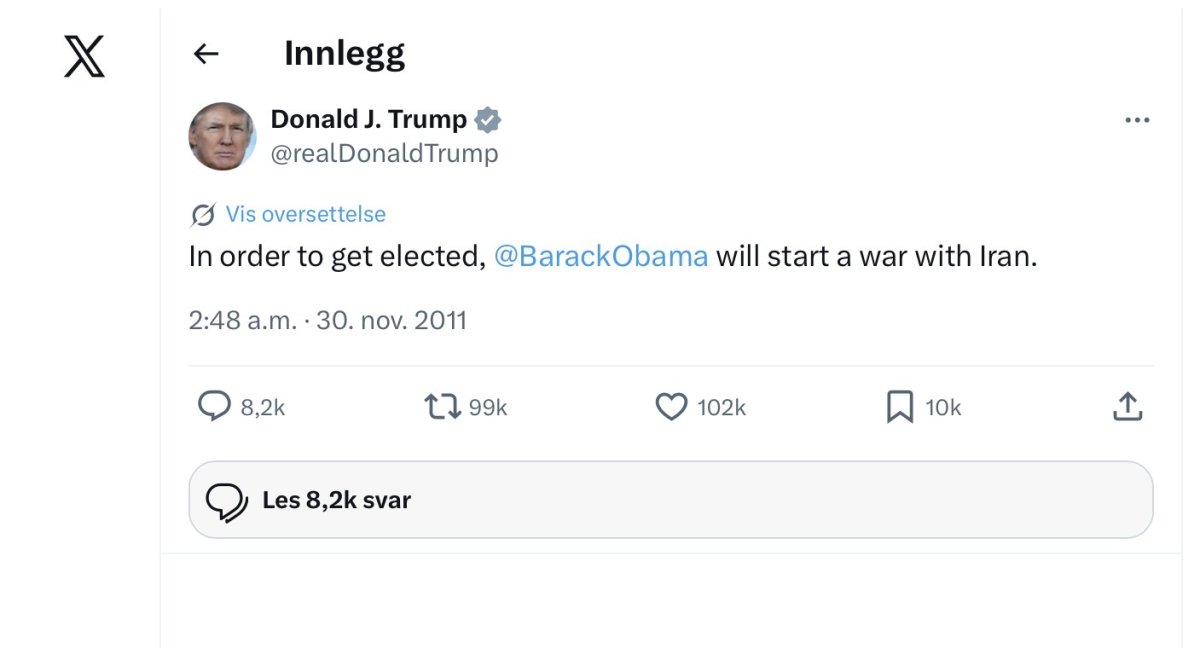This screenshot has height=648, width=1200.
Task: View the 102k likes count
Action: coord(721,407)
